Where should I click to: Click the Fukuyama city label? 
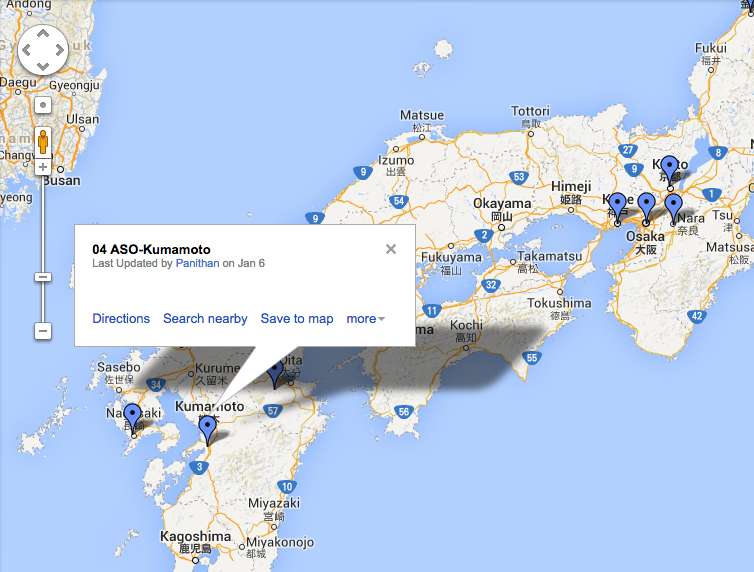(451, 258)
